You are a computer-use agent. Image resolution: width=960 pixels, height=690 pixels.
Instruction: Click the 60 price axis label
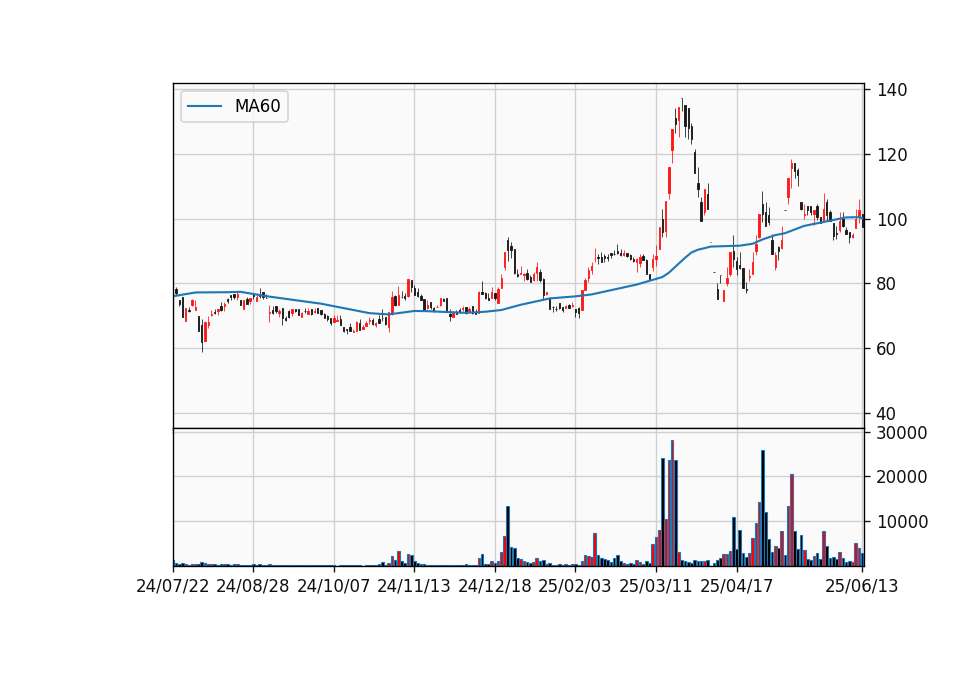887,349
